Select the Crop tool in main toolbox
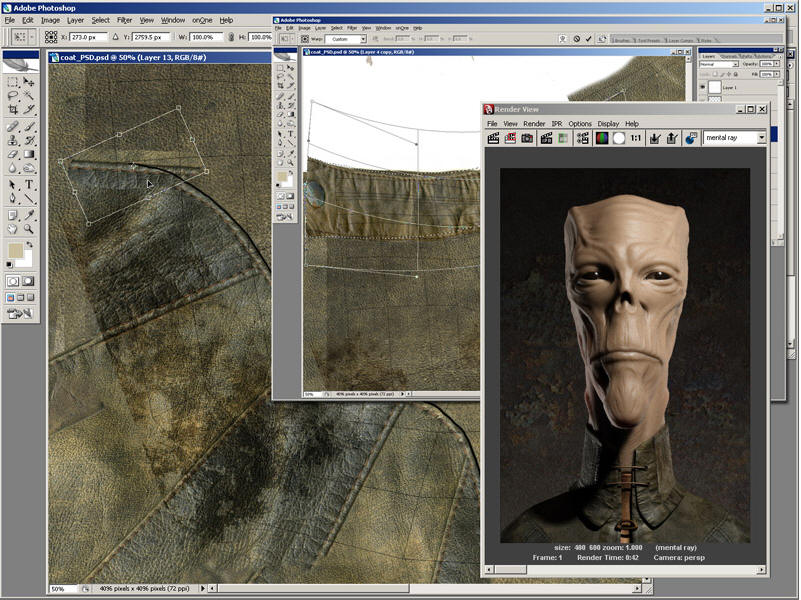Screen dimensions: 801x600 [x=13, y=109]
